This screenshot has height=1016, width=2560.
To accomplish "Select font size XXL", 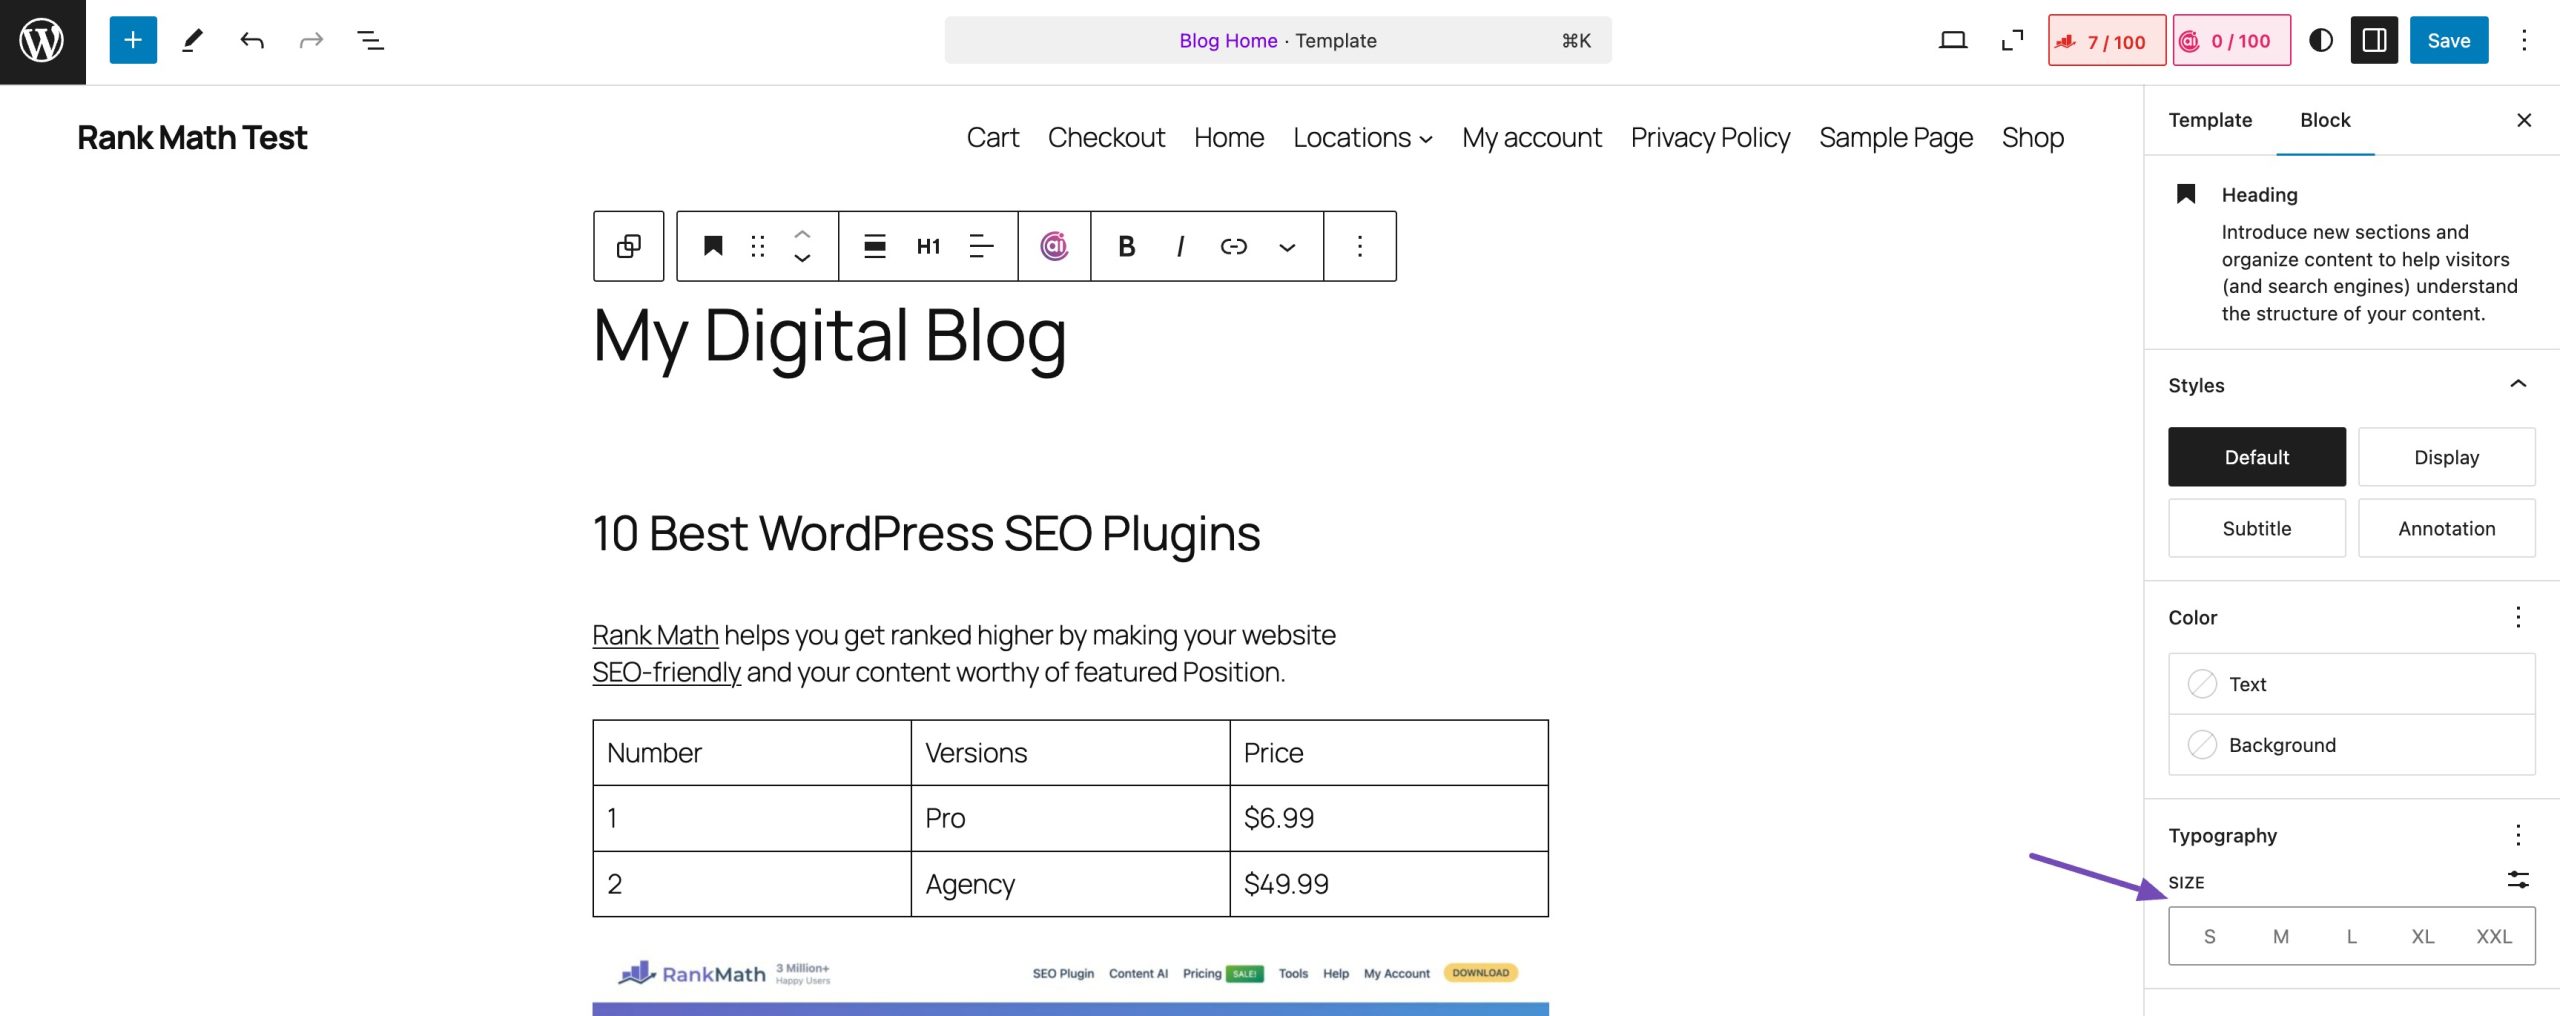I will pyautogui.click(x=2494, y=936).
